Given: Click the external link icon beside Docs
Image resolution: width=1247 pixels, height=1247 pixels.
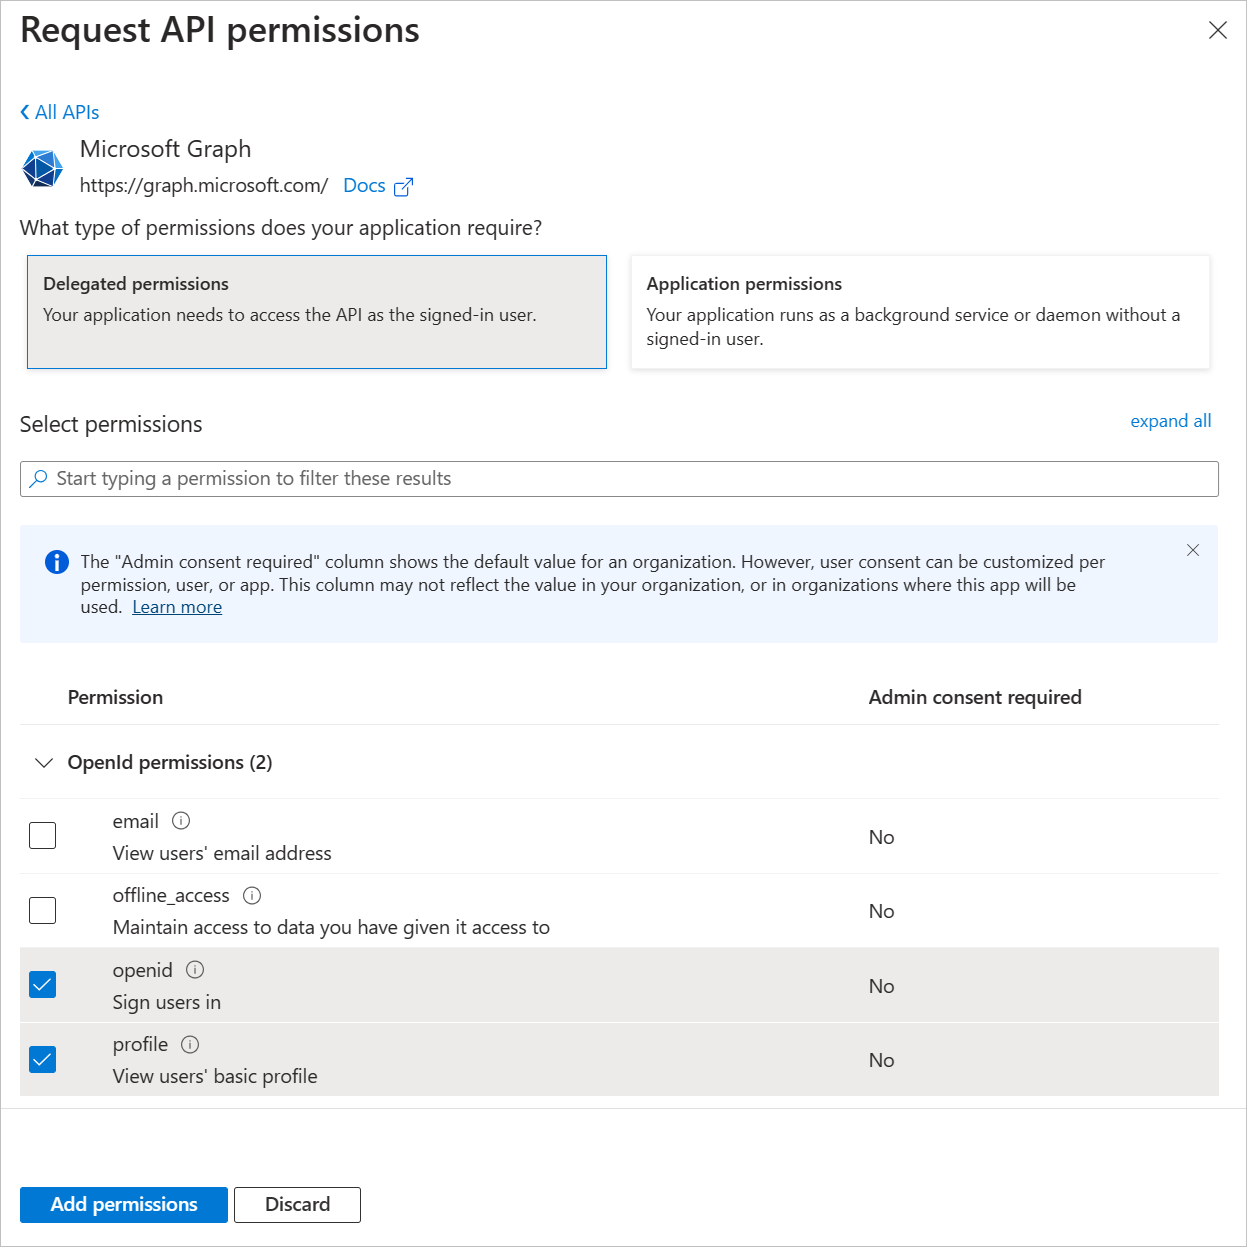Looking at the screenshot, I should (403, 187).
